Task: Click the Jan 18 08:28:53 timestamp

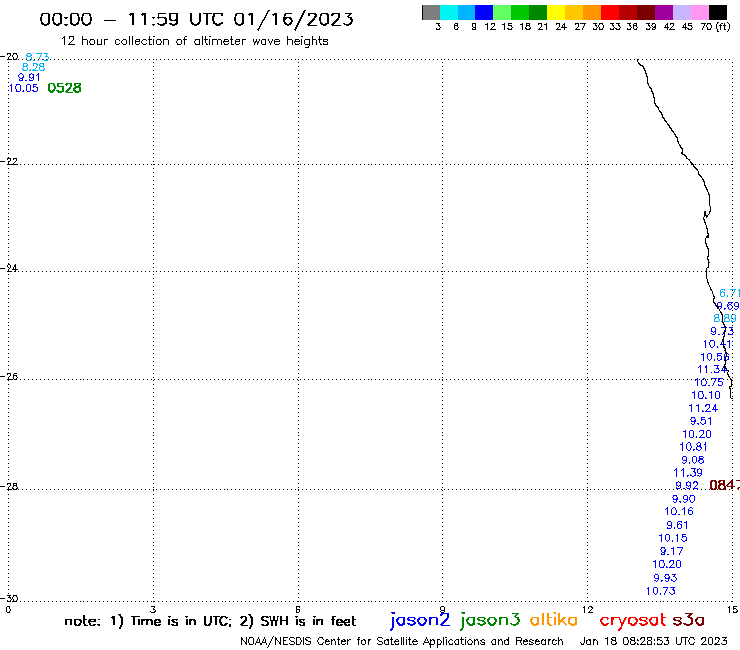Action: (x=653, y=641)
